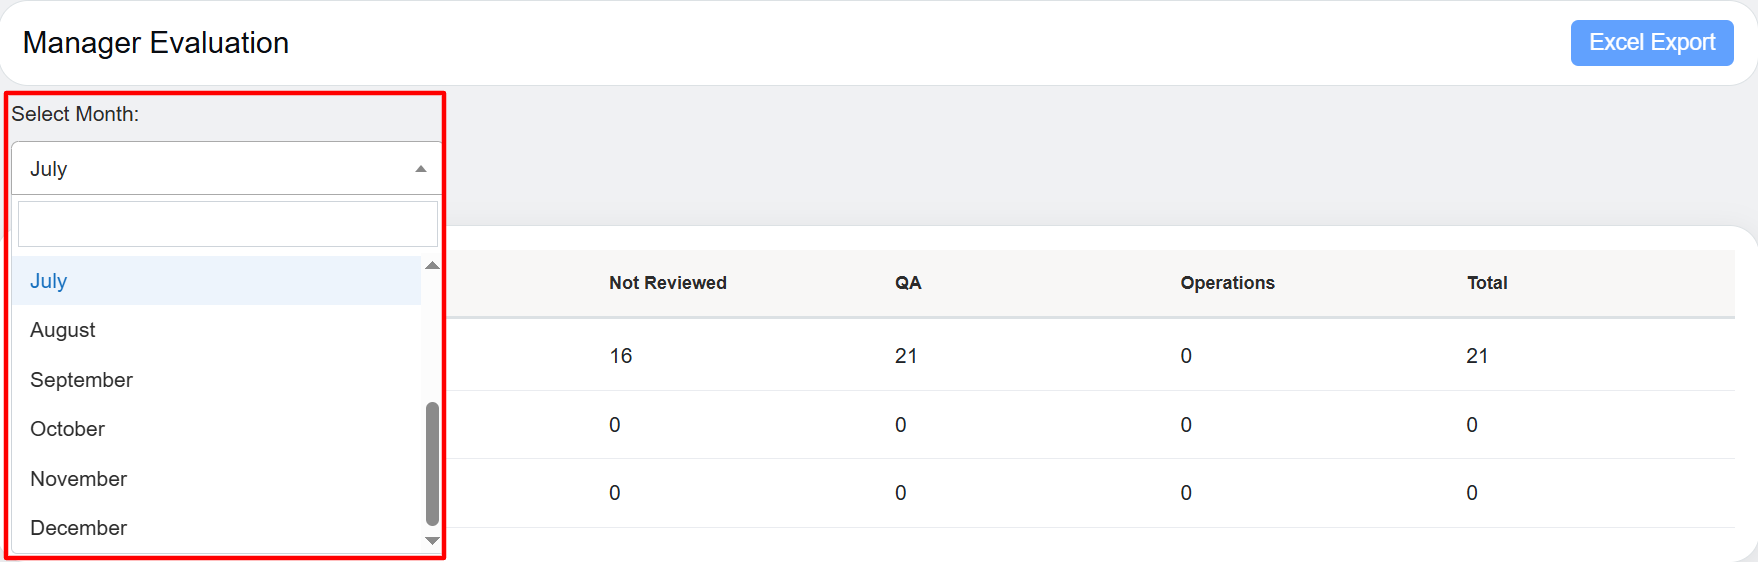Click the month list scrollbar thumb
Screen dimensions: 1758x562
tap(432, 463)
